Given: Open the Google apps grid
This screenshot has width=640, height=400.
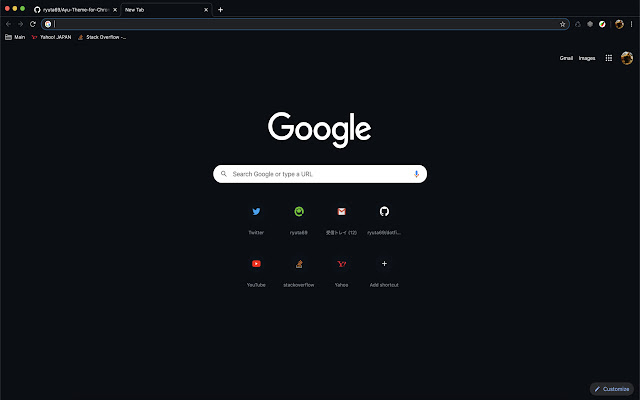Looking at the screenshot, I should point(609,58).
